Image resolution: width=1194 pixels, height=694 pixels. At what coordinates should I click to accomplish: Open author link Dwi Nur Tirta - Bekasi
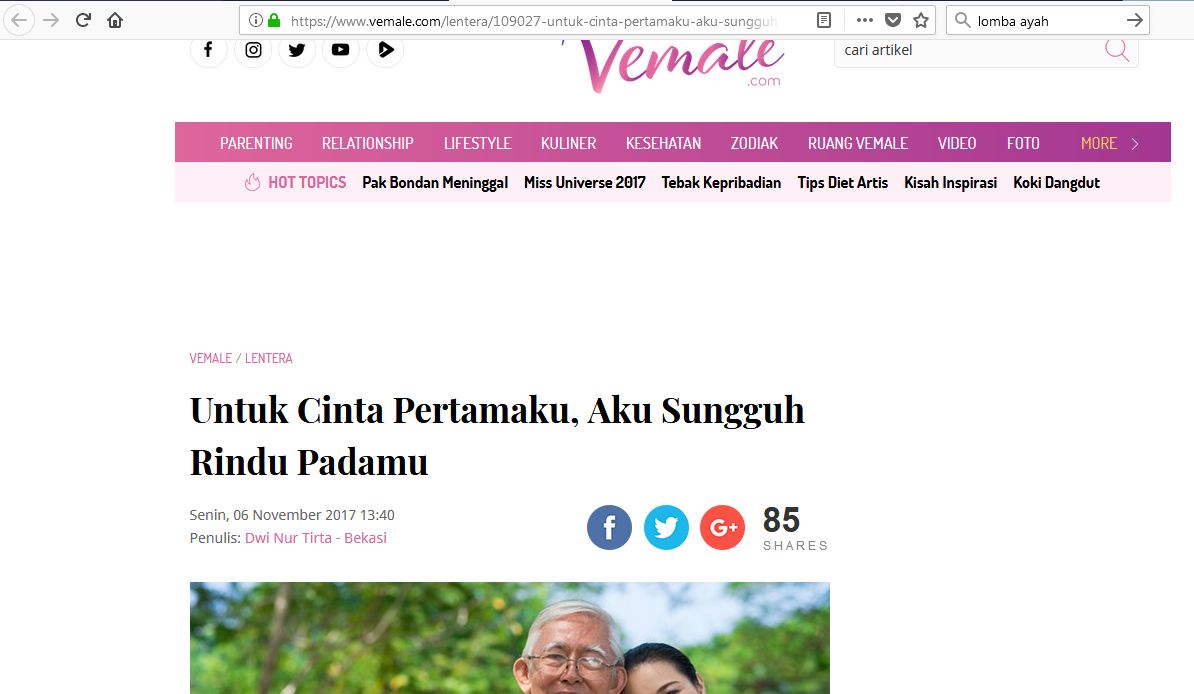pyautogui.click(x=315, y=538)
